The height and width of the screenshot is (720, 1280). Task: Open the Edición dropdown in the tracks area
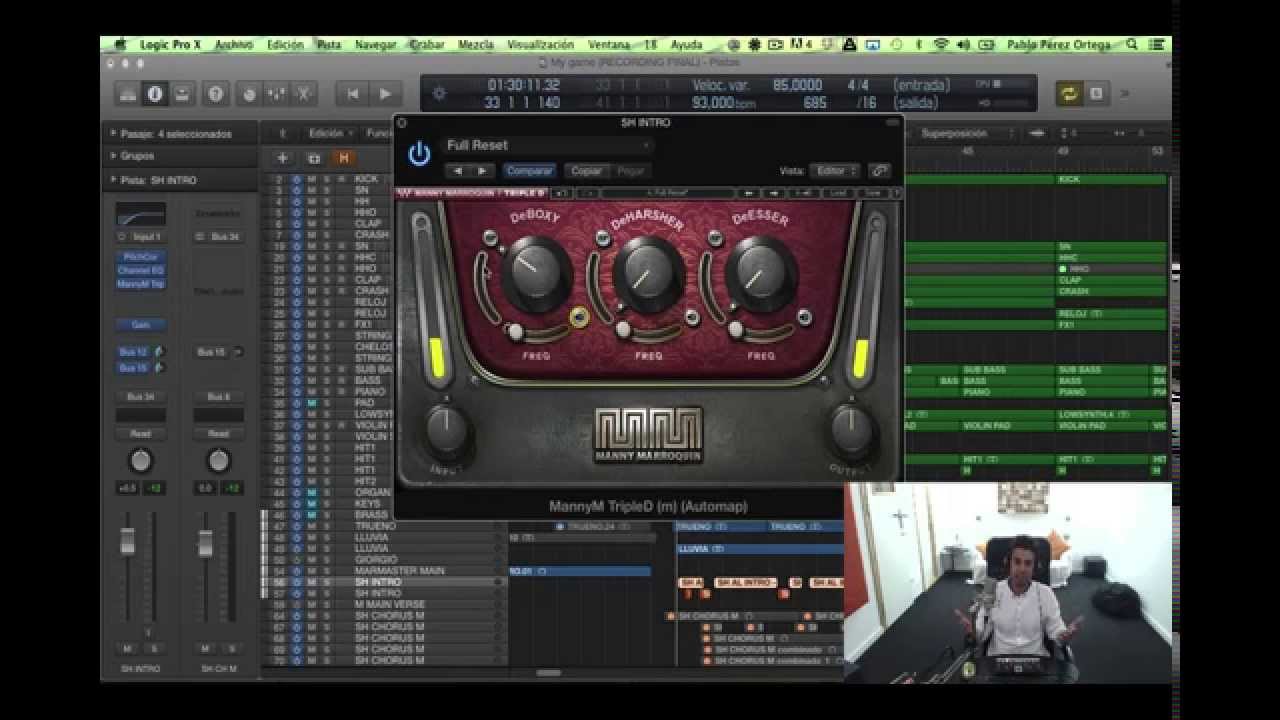331,133
